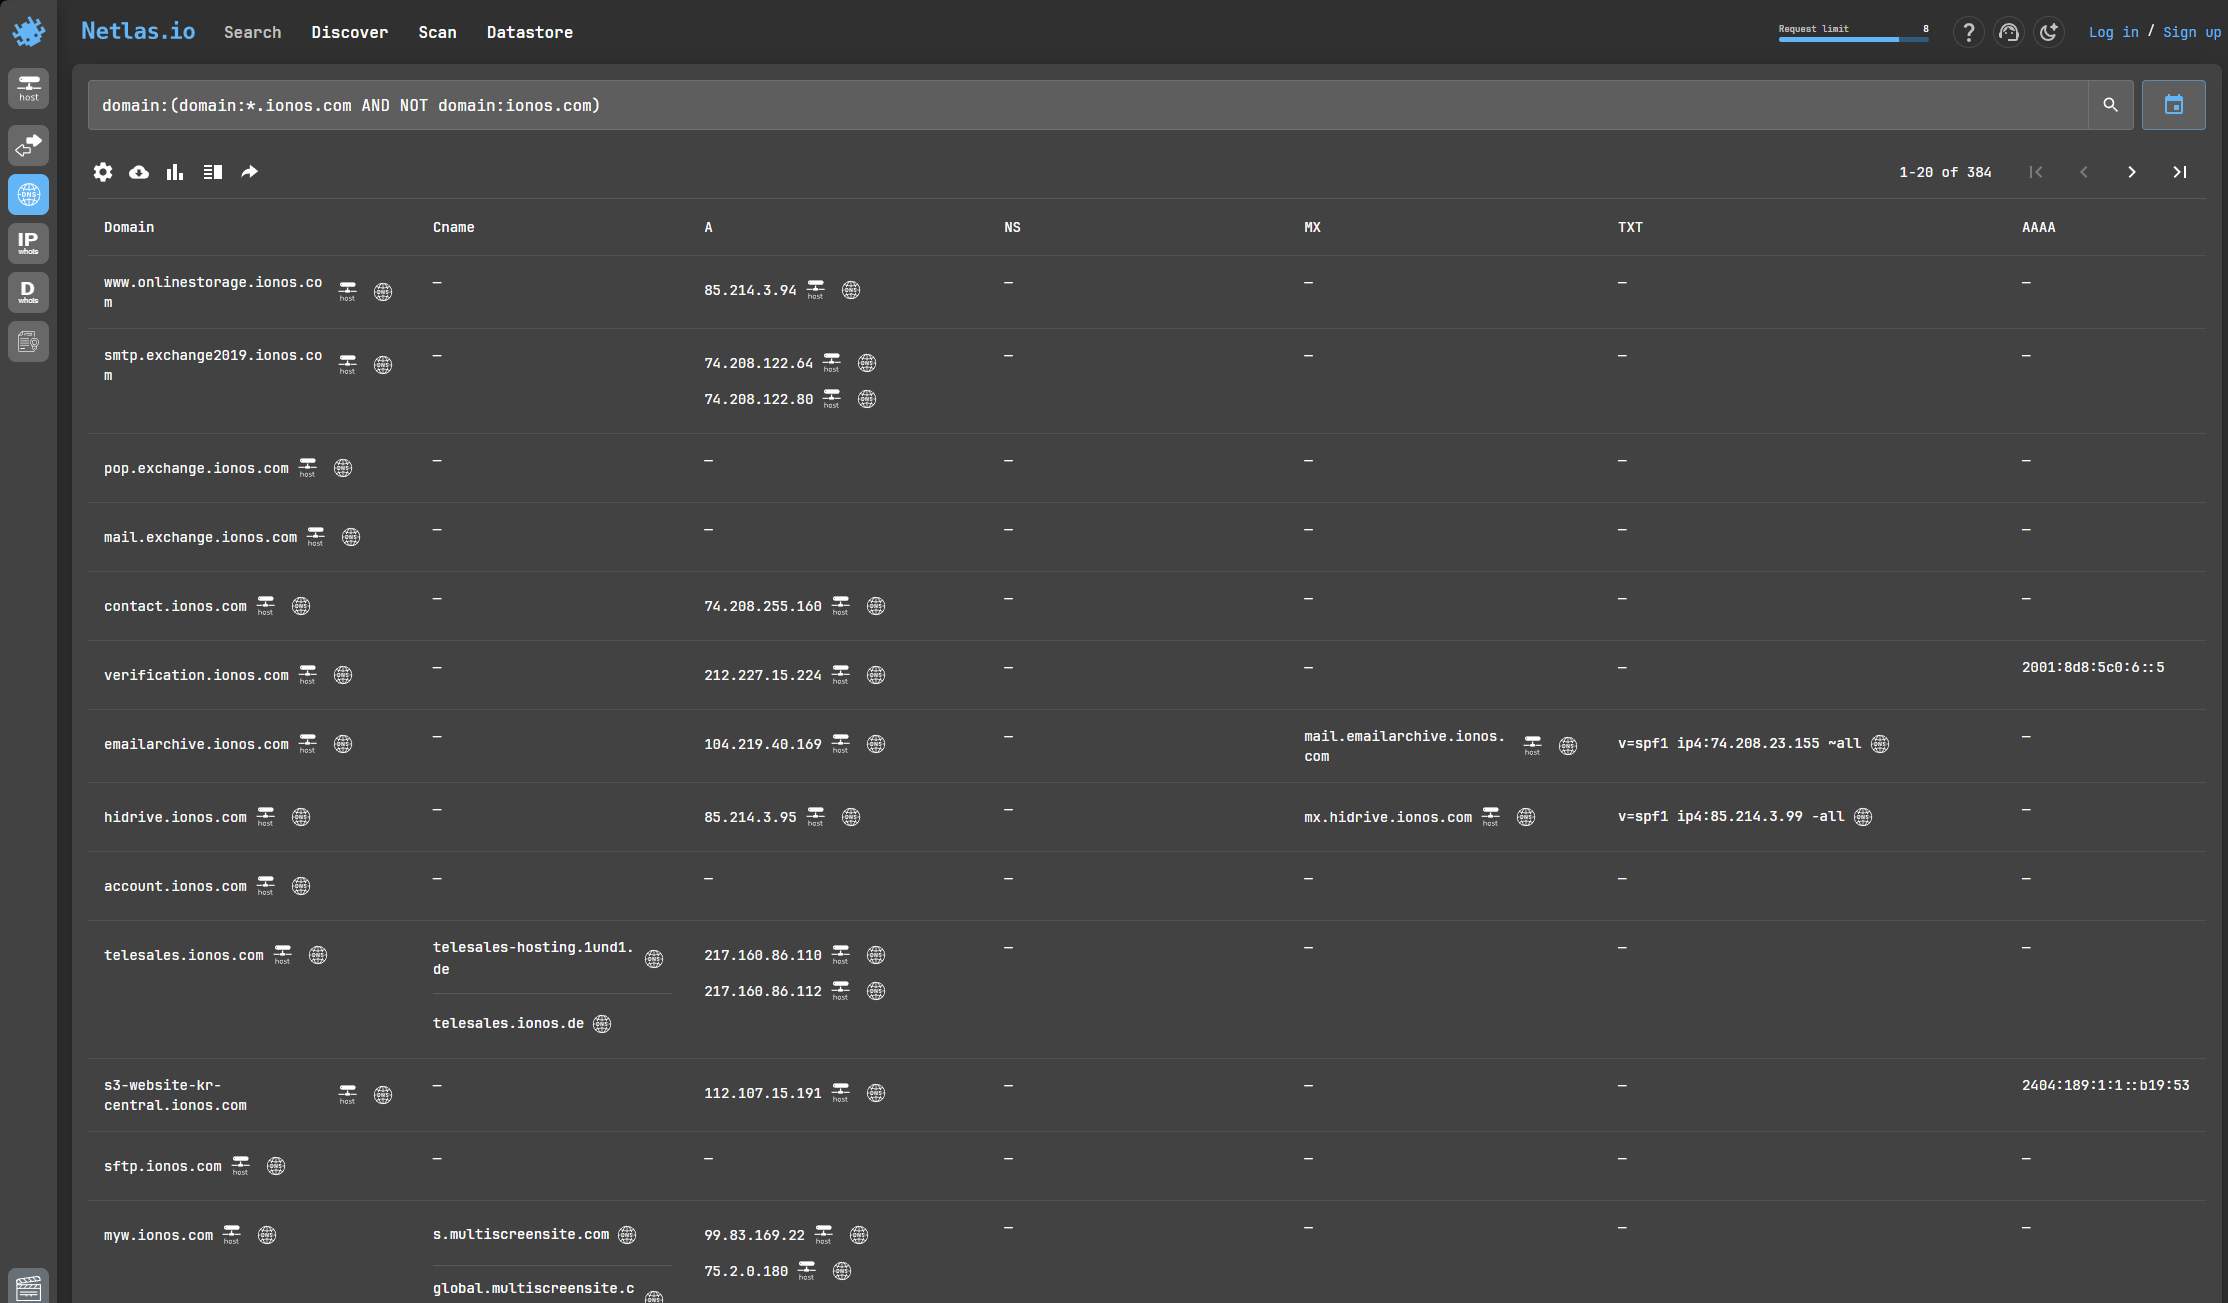Click the share arrow icon
Viewport: 2228px width, 1303px height.
tap(250, 172)
